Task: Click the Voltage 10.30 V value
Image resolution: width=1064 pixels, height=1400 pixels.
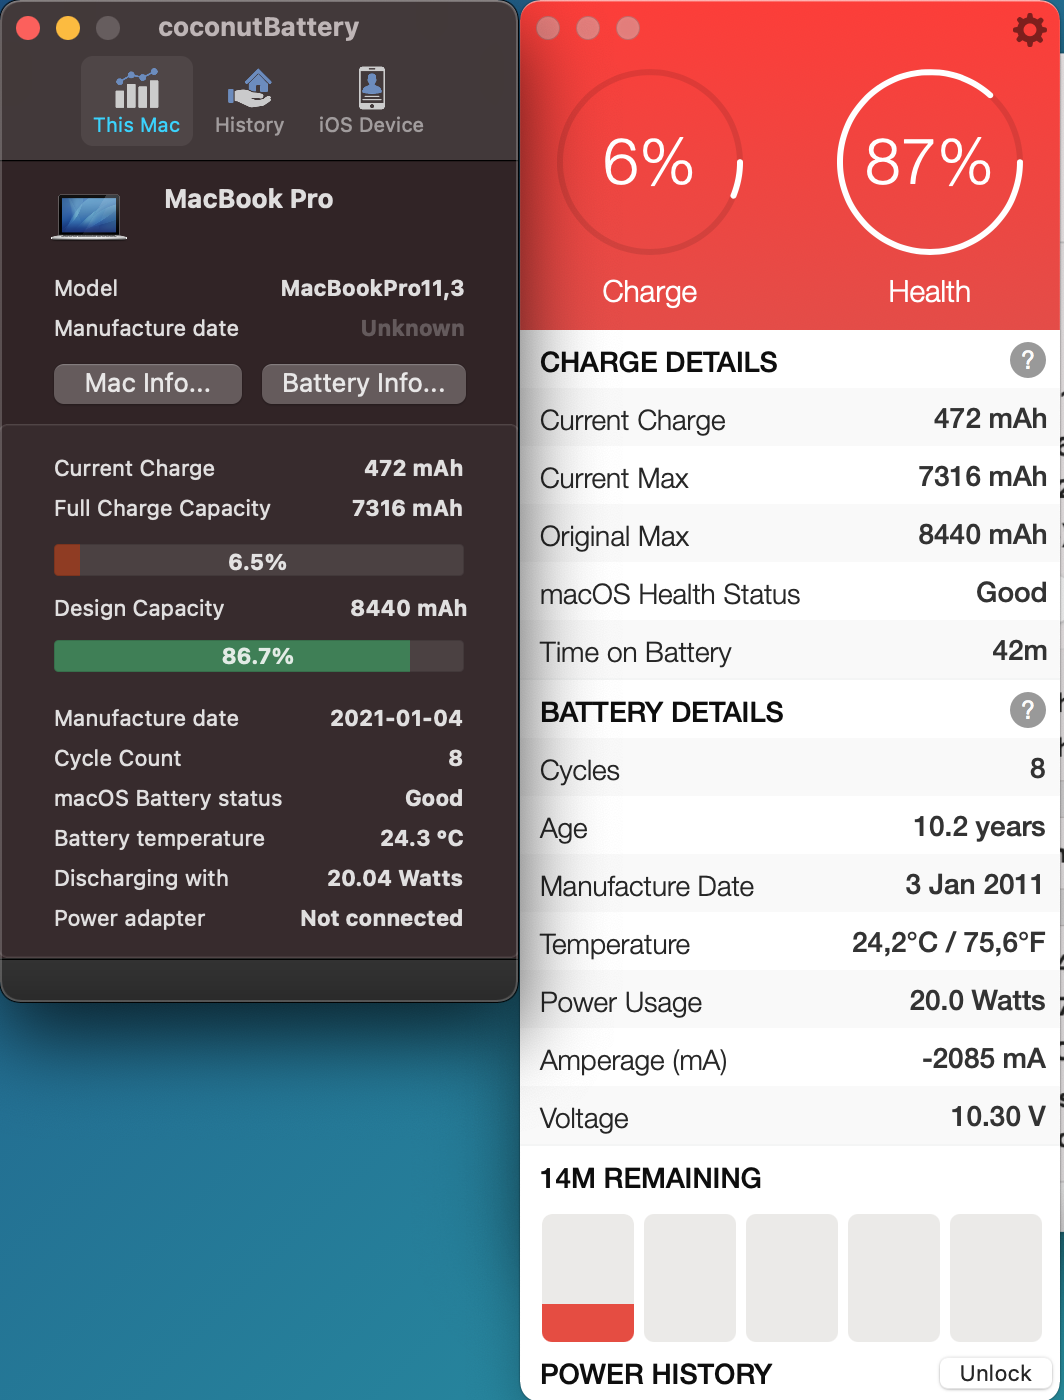Action: pyautogui.click(x=998, y=1117)
